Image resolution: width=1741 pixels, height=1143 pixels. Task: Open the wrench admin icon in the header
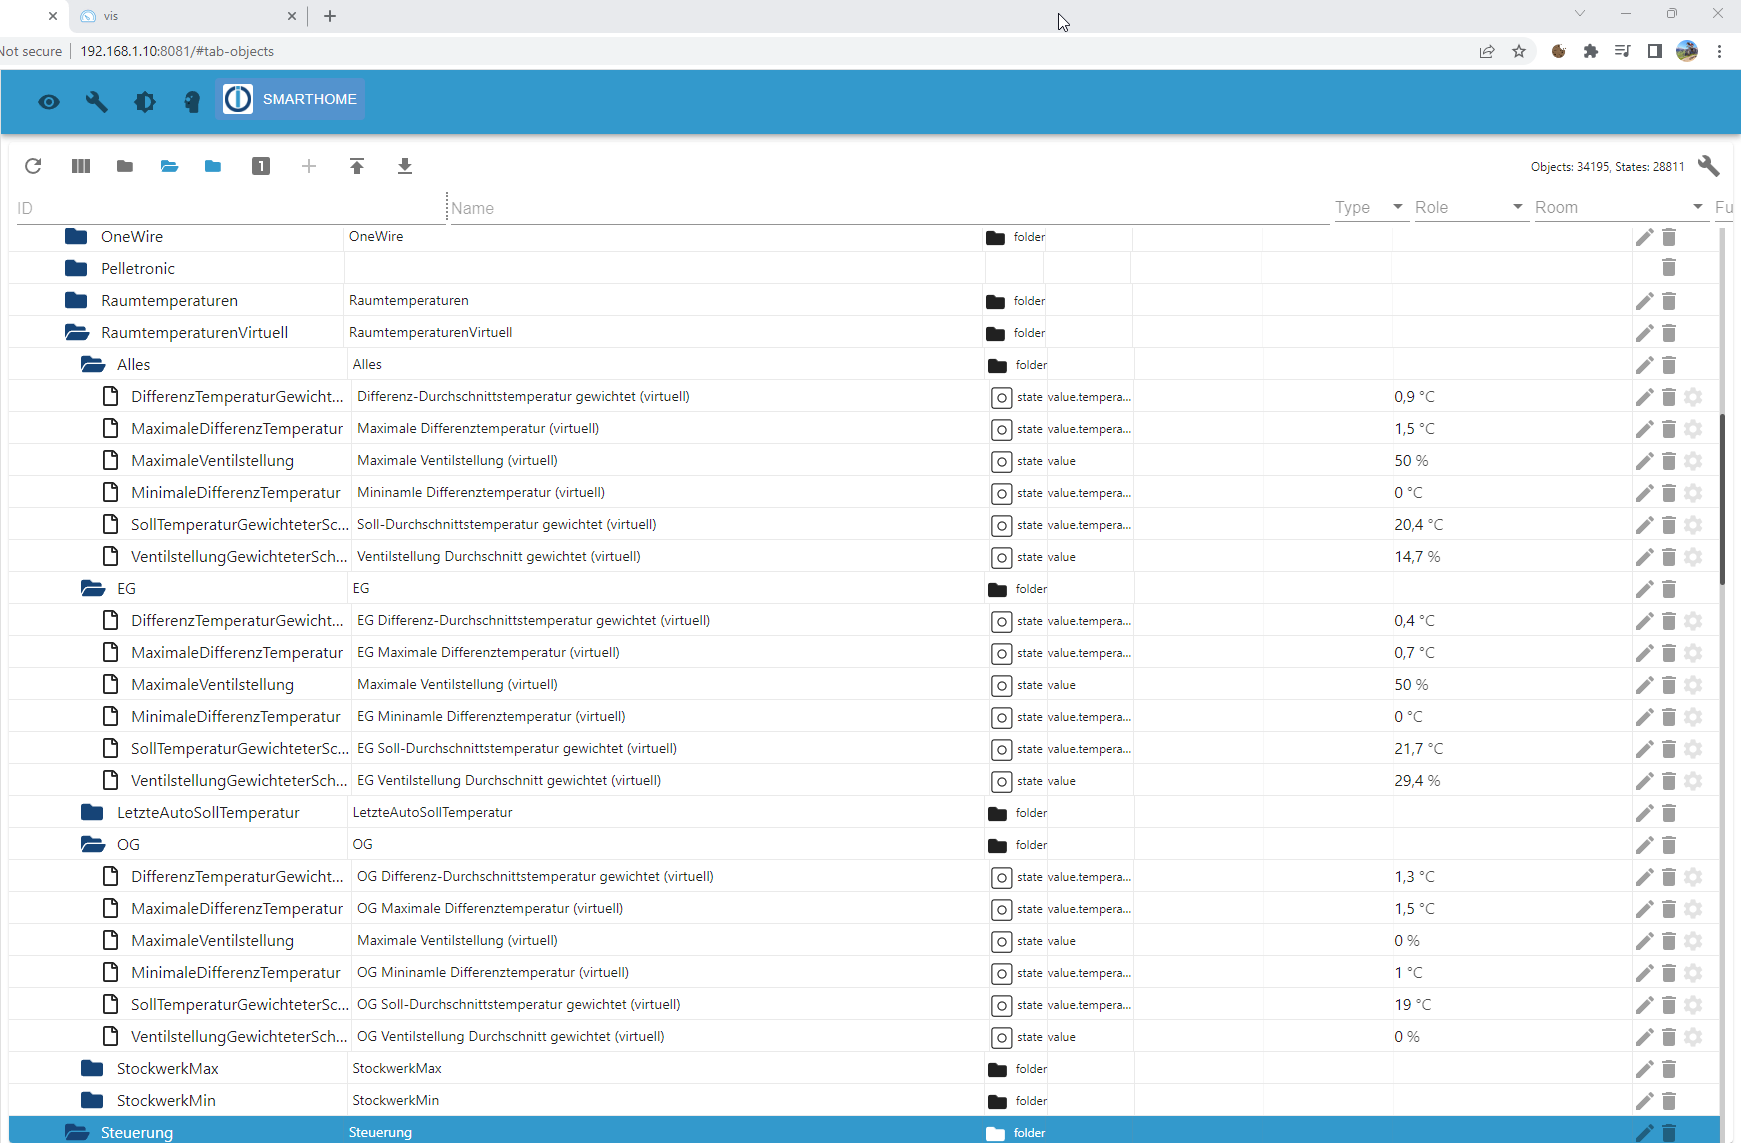click(96, 101)
